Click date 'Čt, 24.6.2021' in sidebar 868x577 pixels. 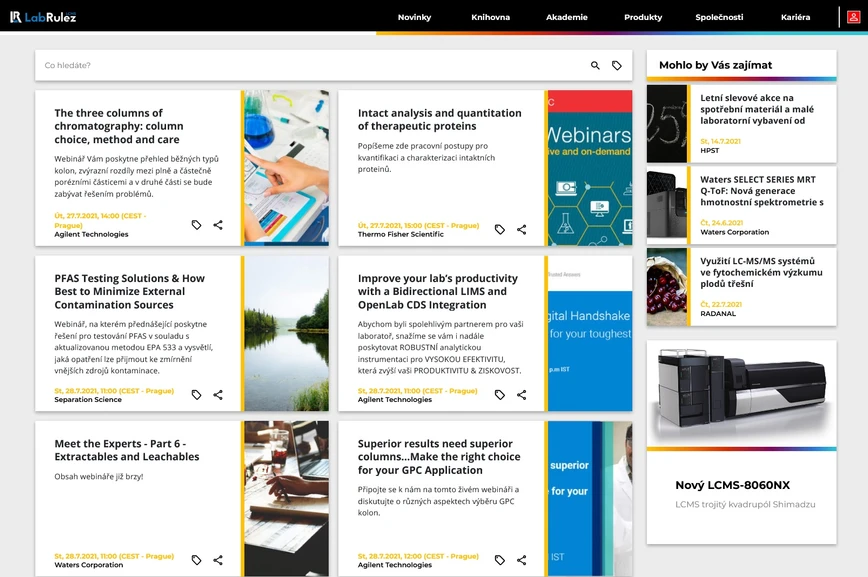click(721, 223)
